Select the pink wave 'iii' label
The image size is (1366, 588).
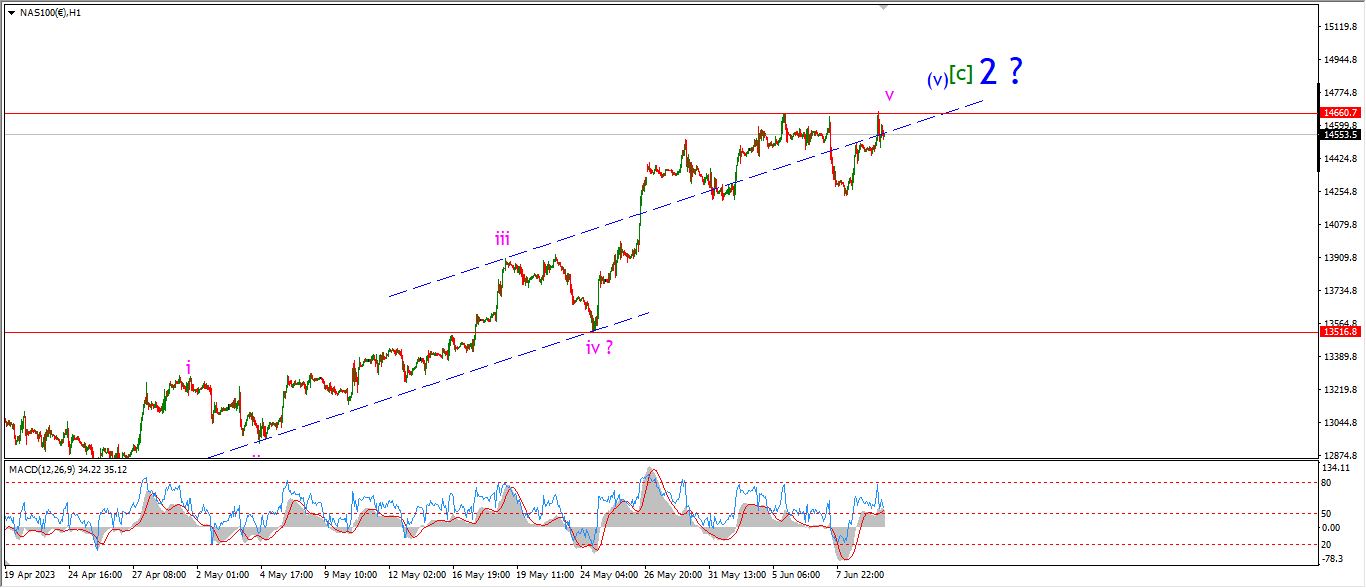[502, 239]
